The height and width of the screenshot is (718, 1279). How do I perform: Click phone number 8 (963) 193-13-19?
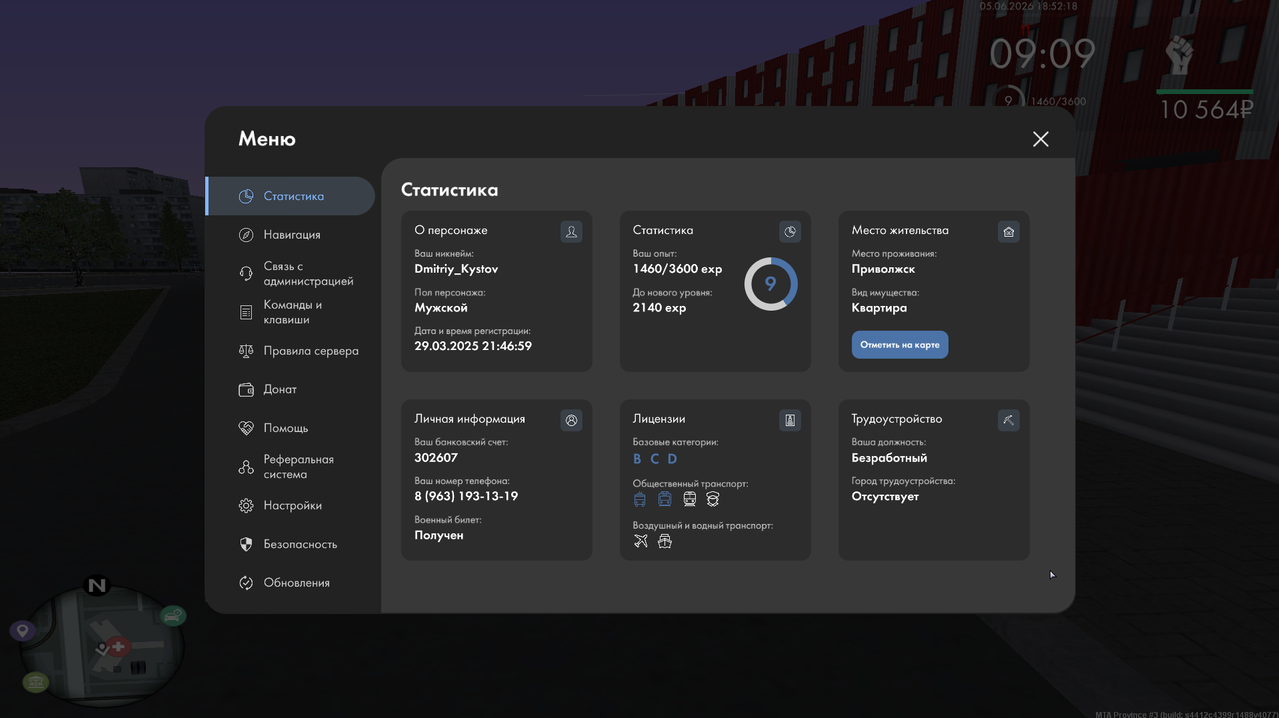coord(466,497)
